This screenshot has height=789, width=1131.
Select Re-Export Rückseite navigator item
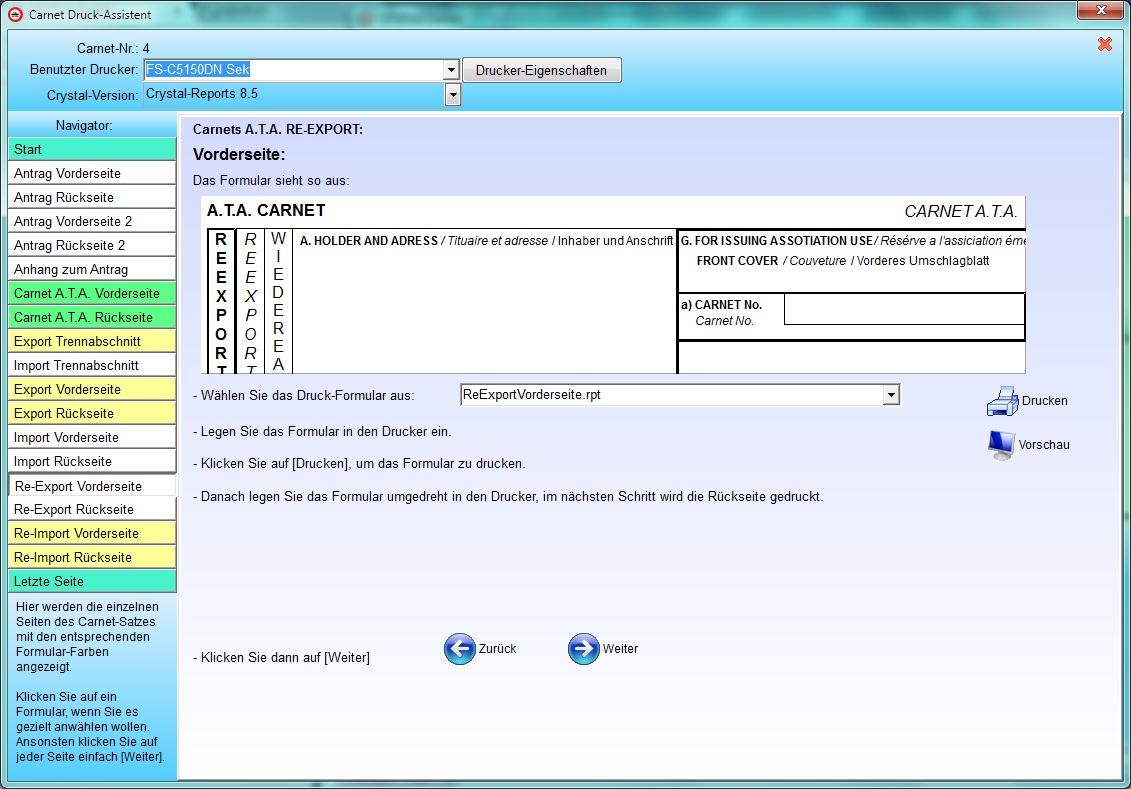point(92,509)
